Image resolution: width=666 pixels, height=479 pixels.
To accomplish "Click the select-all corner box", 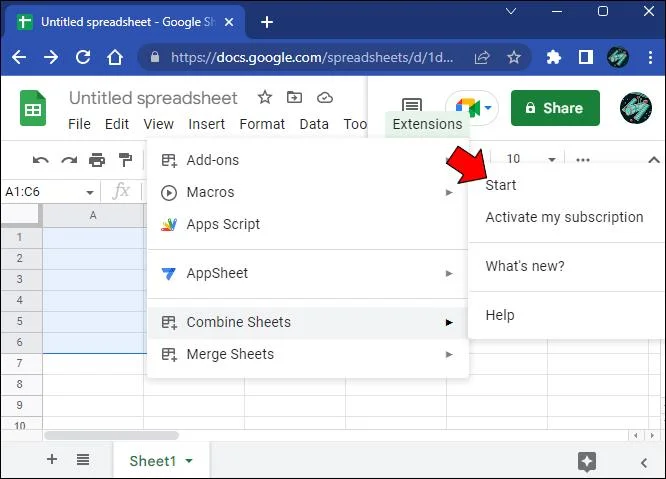I will 21,215.
